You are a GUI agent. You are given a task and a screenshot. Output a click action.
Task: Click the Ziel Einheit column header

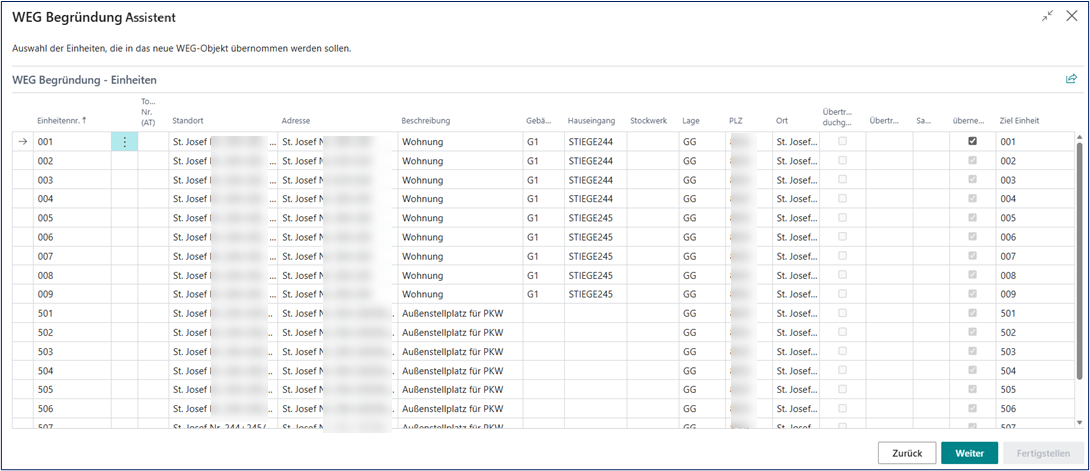(1019, 121)
